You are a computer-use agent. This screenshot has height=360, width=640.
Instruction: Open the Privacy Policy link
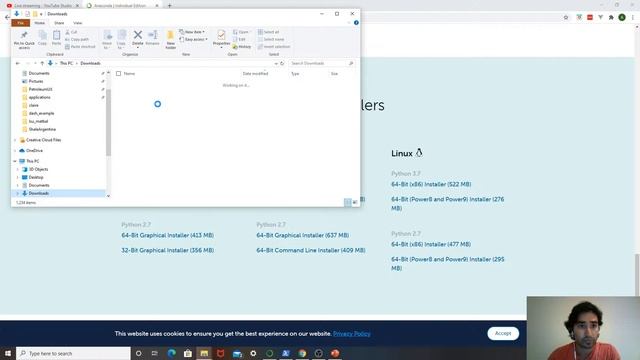point(352,333)
